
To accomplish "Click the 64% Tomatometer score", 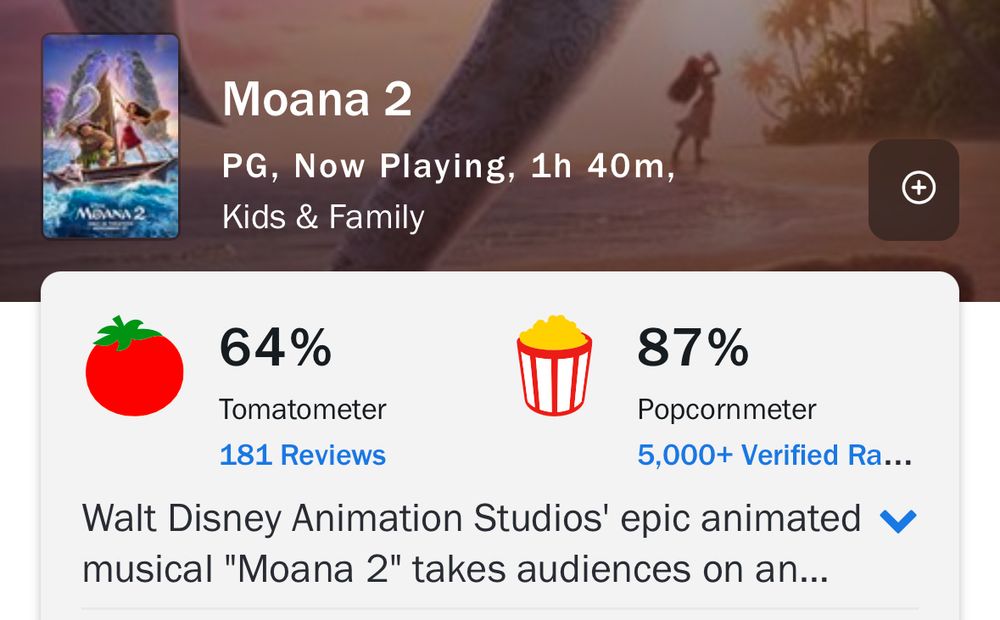I will point(275,348).
